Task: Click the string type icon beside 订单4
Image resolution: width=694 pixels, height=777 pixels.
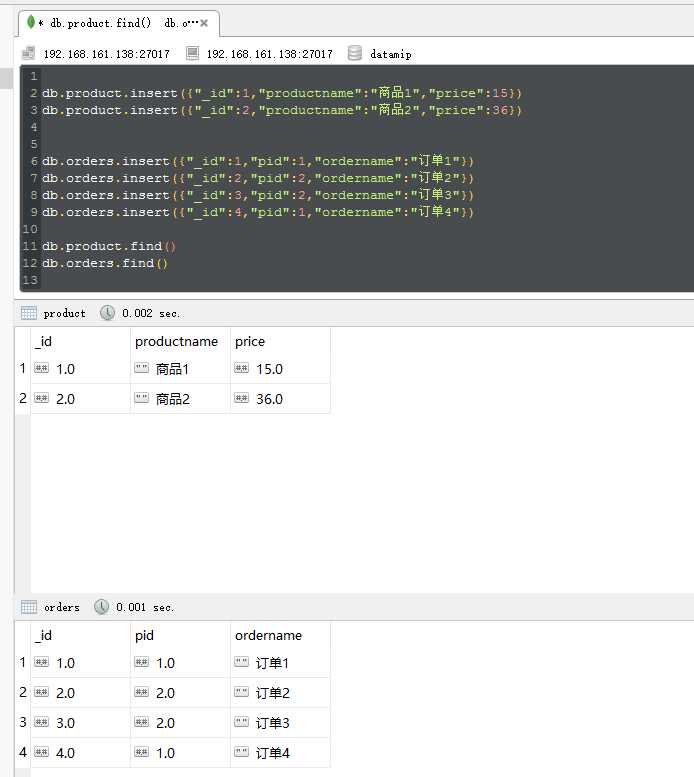Action: [x=242, y=752]
